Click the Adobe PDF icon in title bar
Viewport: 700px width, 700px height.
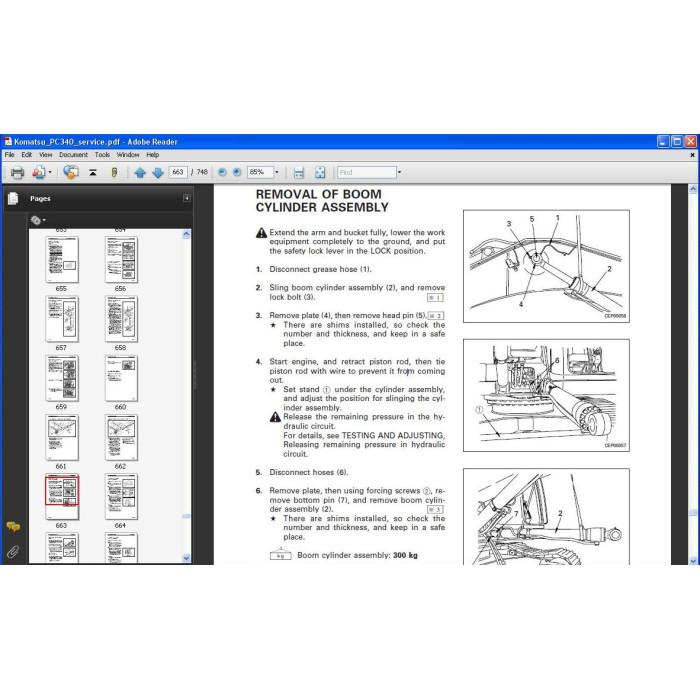[x=8, y=142]
